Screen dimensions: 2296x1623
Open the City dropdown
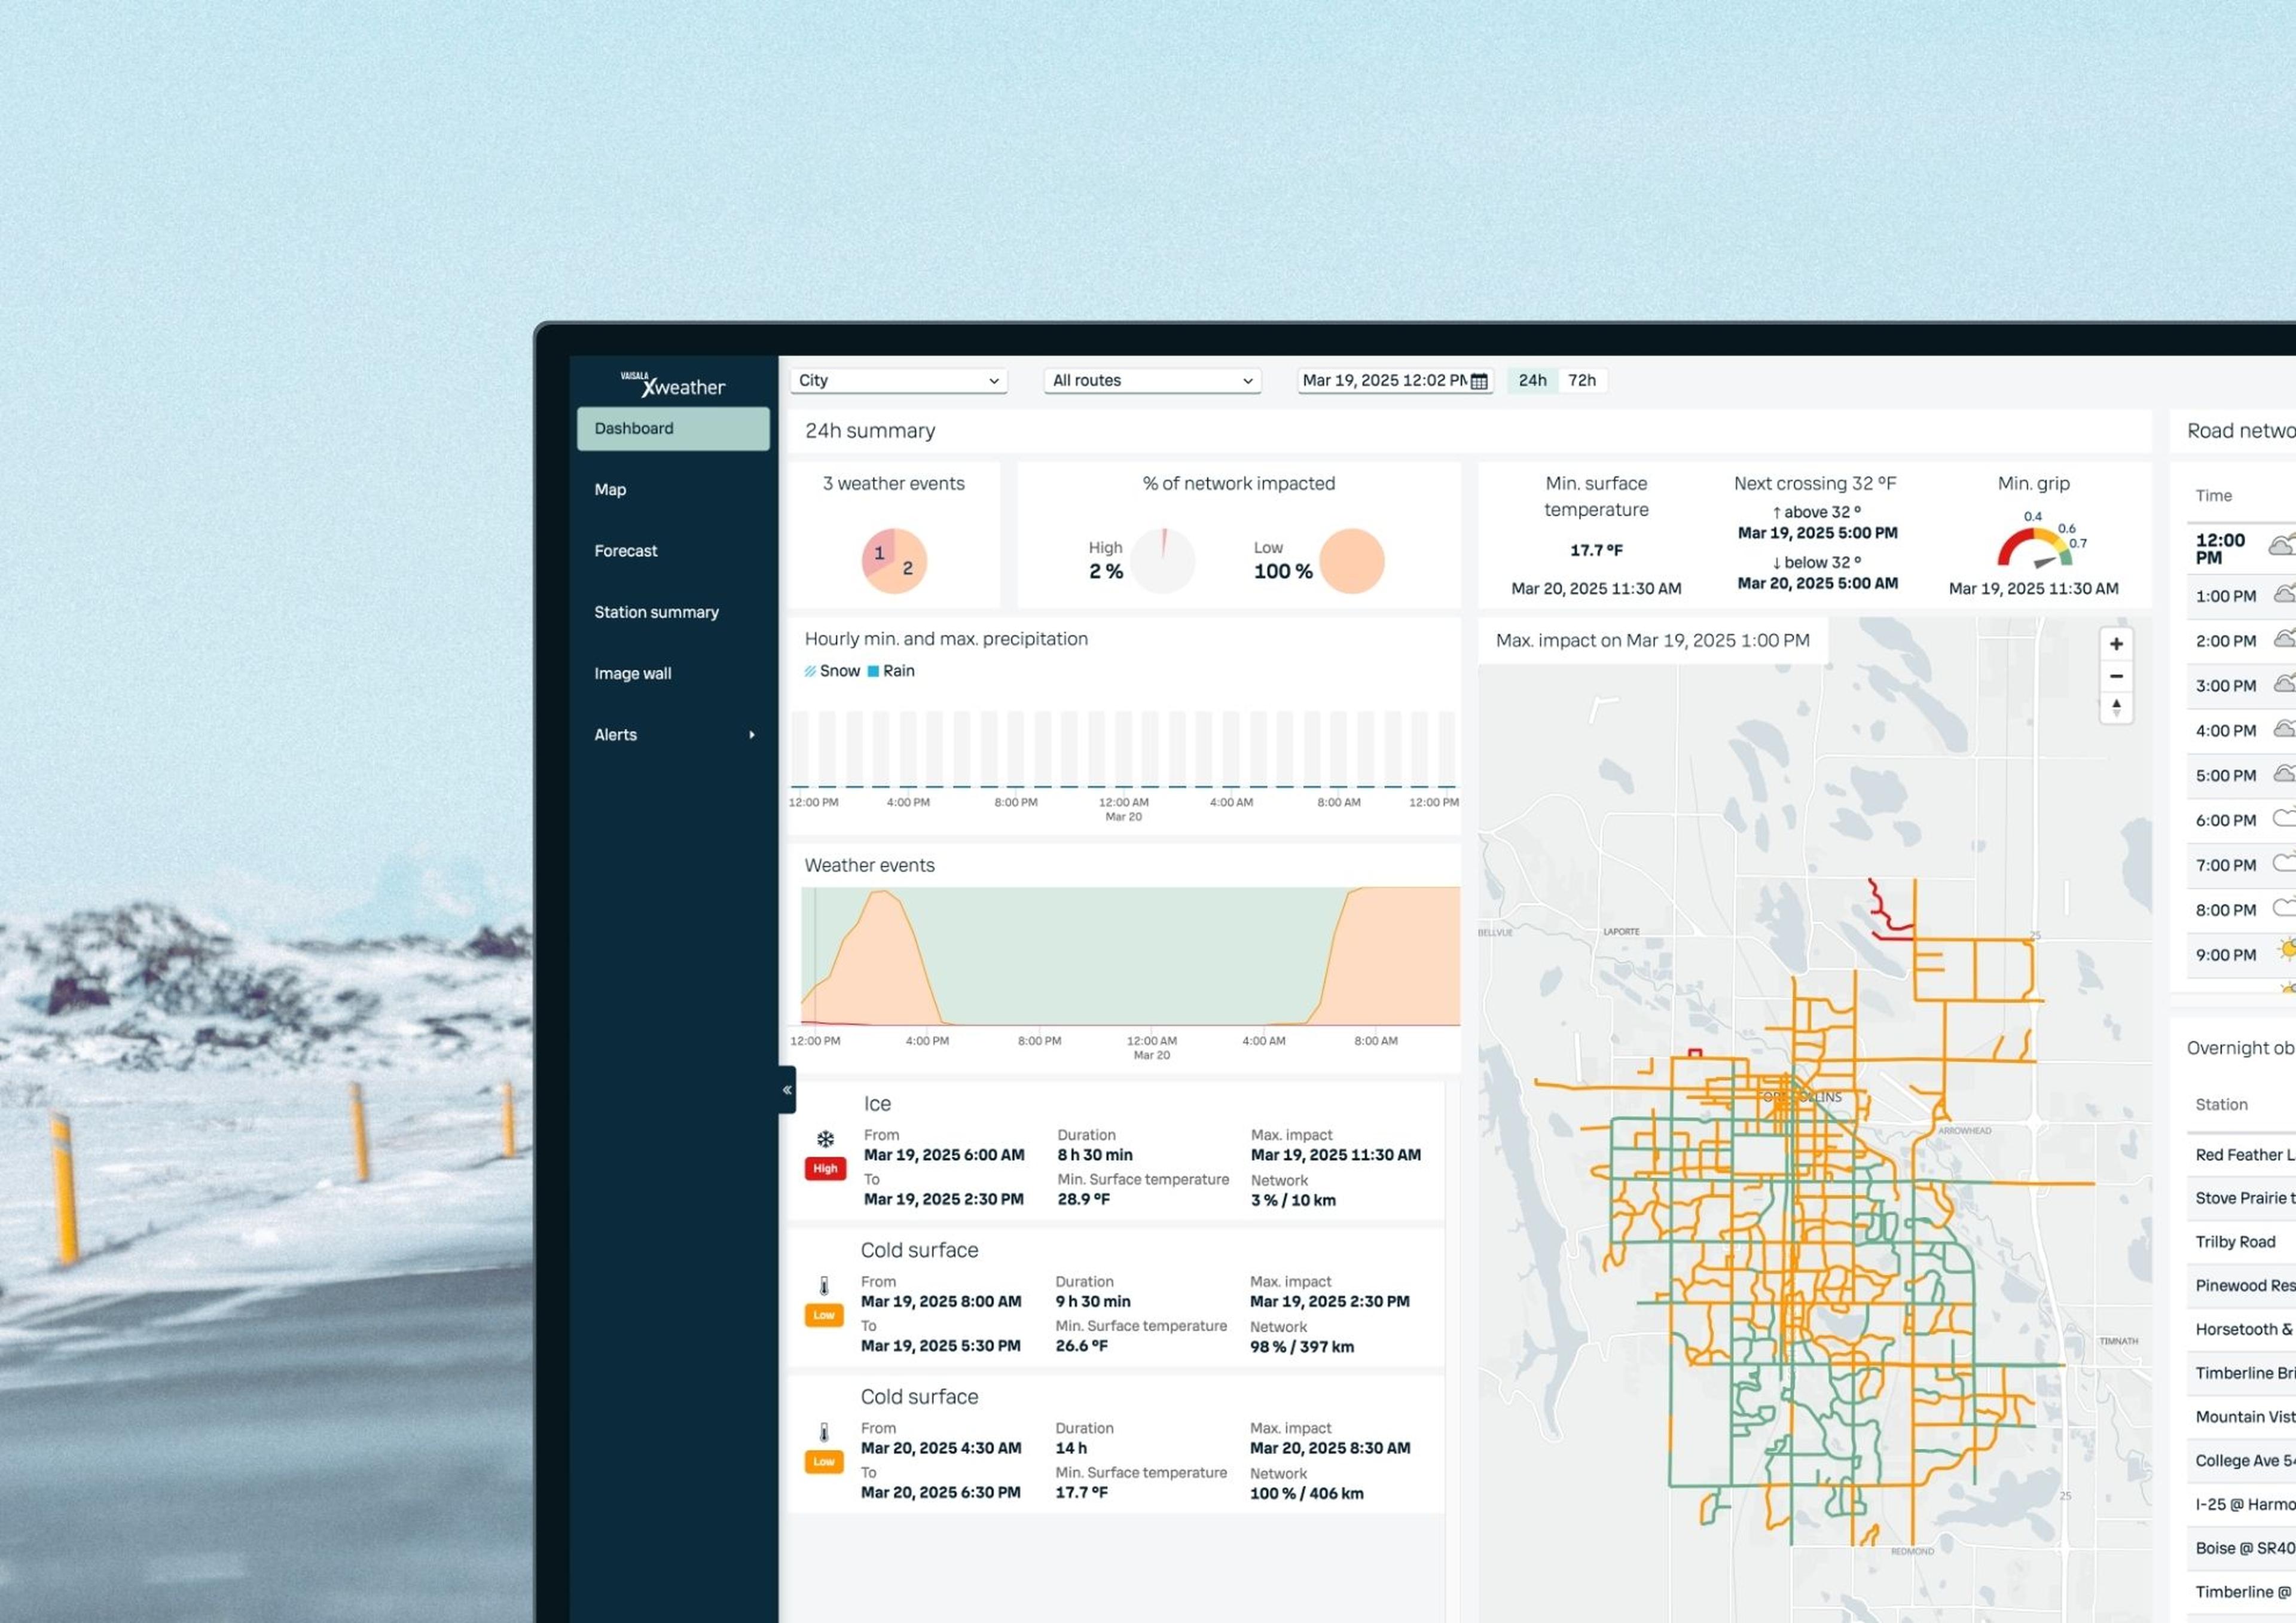(897, 380)
